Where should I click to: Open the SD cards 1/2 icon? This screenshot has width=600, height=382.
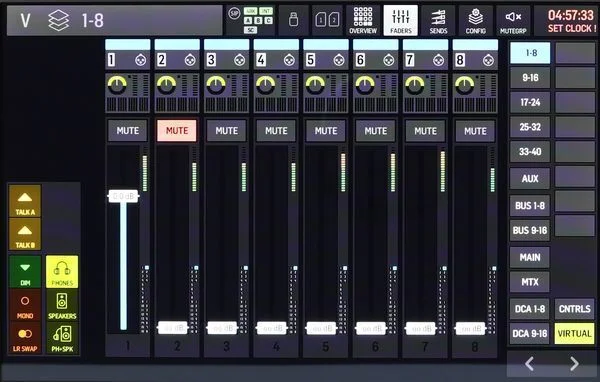[327, 20]
